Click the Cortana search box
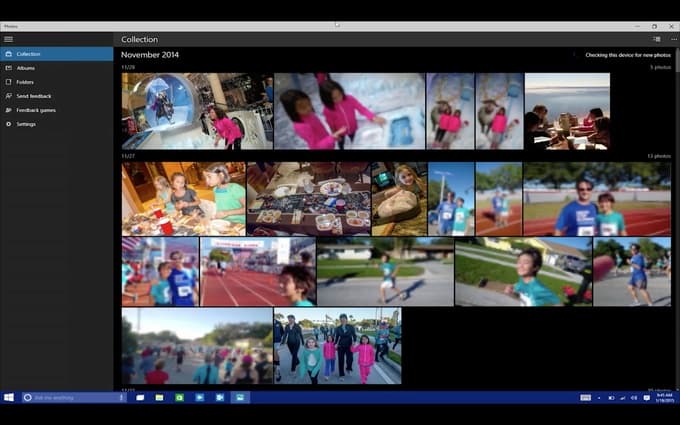 pyautogui.click(x=74, y=397)
